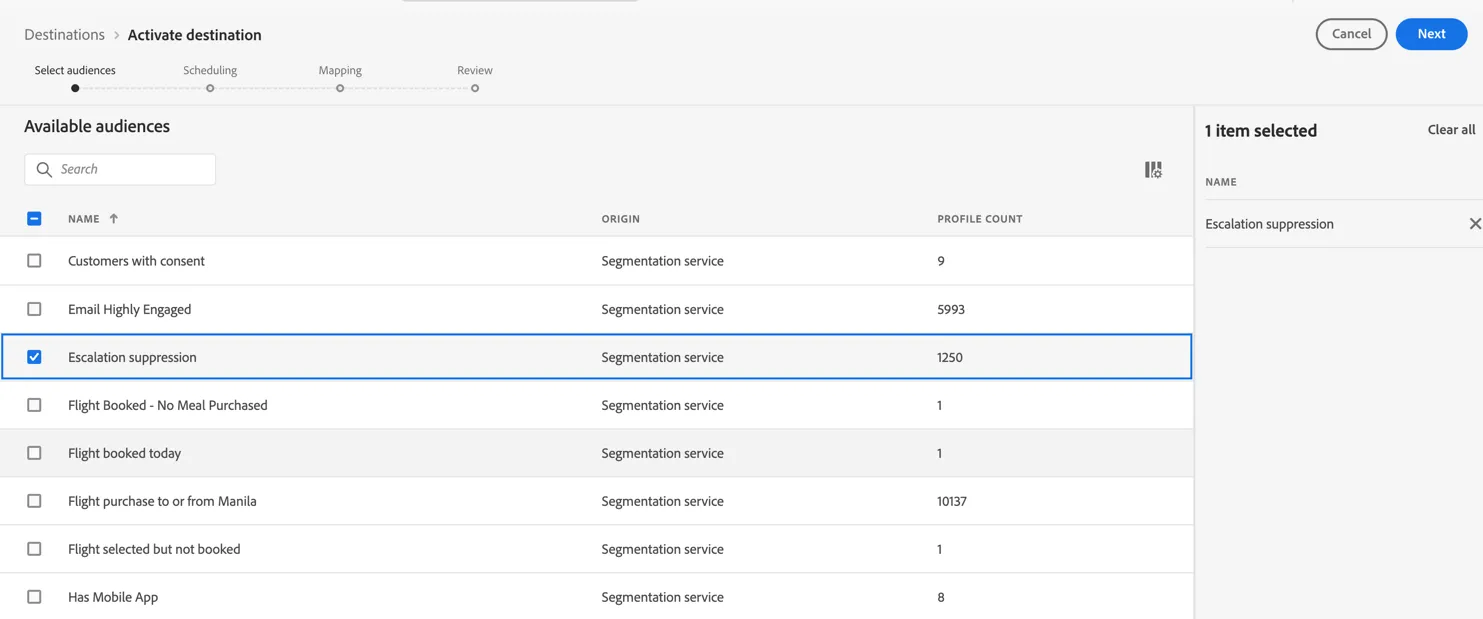Open the column settings icon

[x=1153, y=170]
